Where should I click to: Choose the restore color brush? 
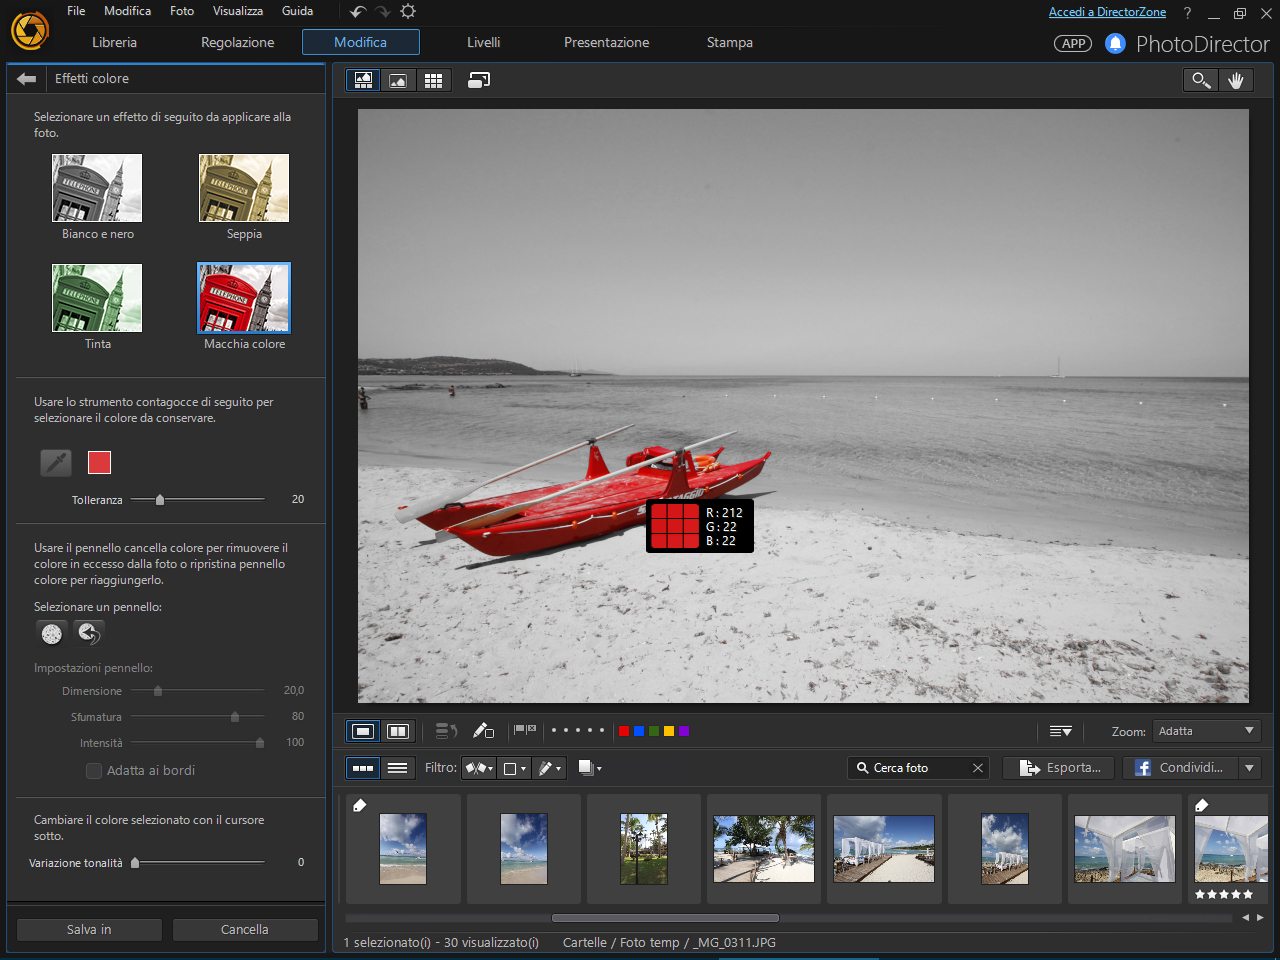click(89, 633)
